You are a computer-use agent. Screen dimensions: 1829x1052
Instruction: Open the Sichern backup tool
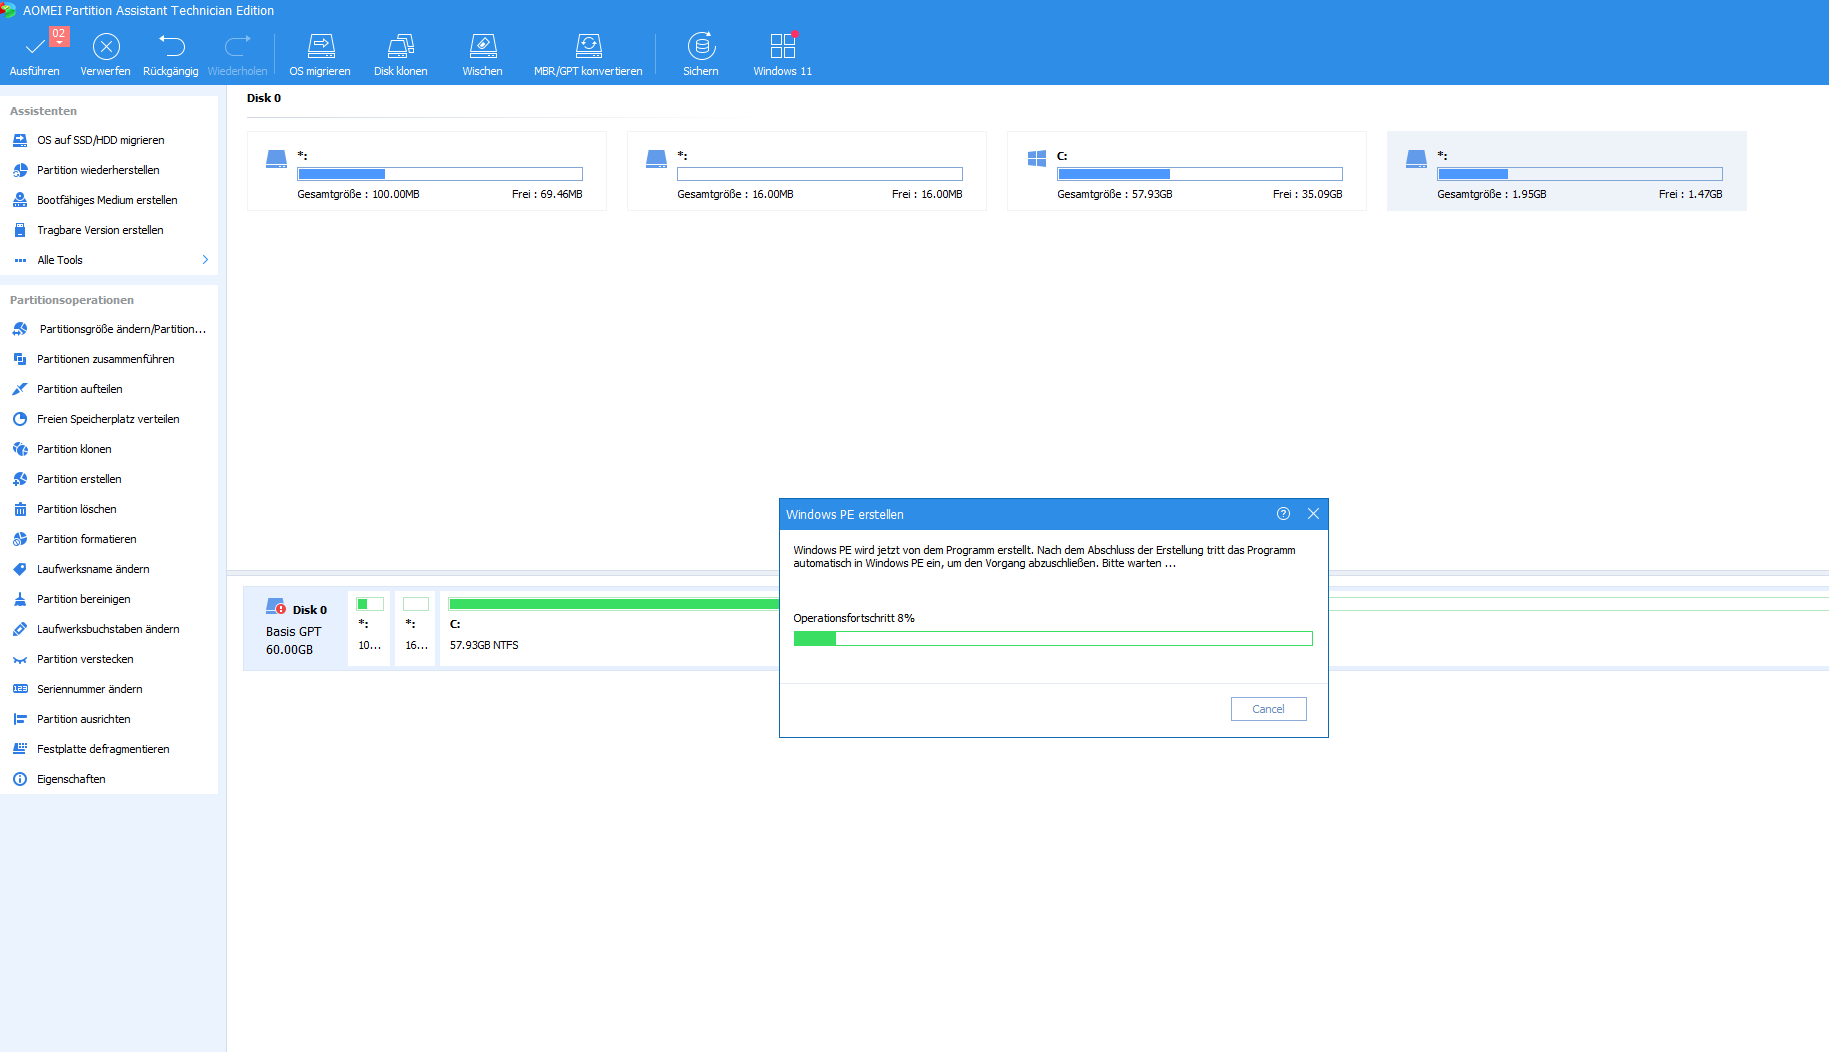(701, 54)
